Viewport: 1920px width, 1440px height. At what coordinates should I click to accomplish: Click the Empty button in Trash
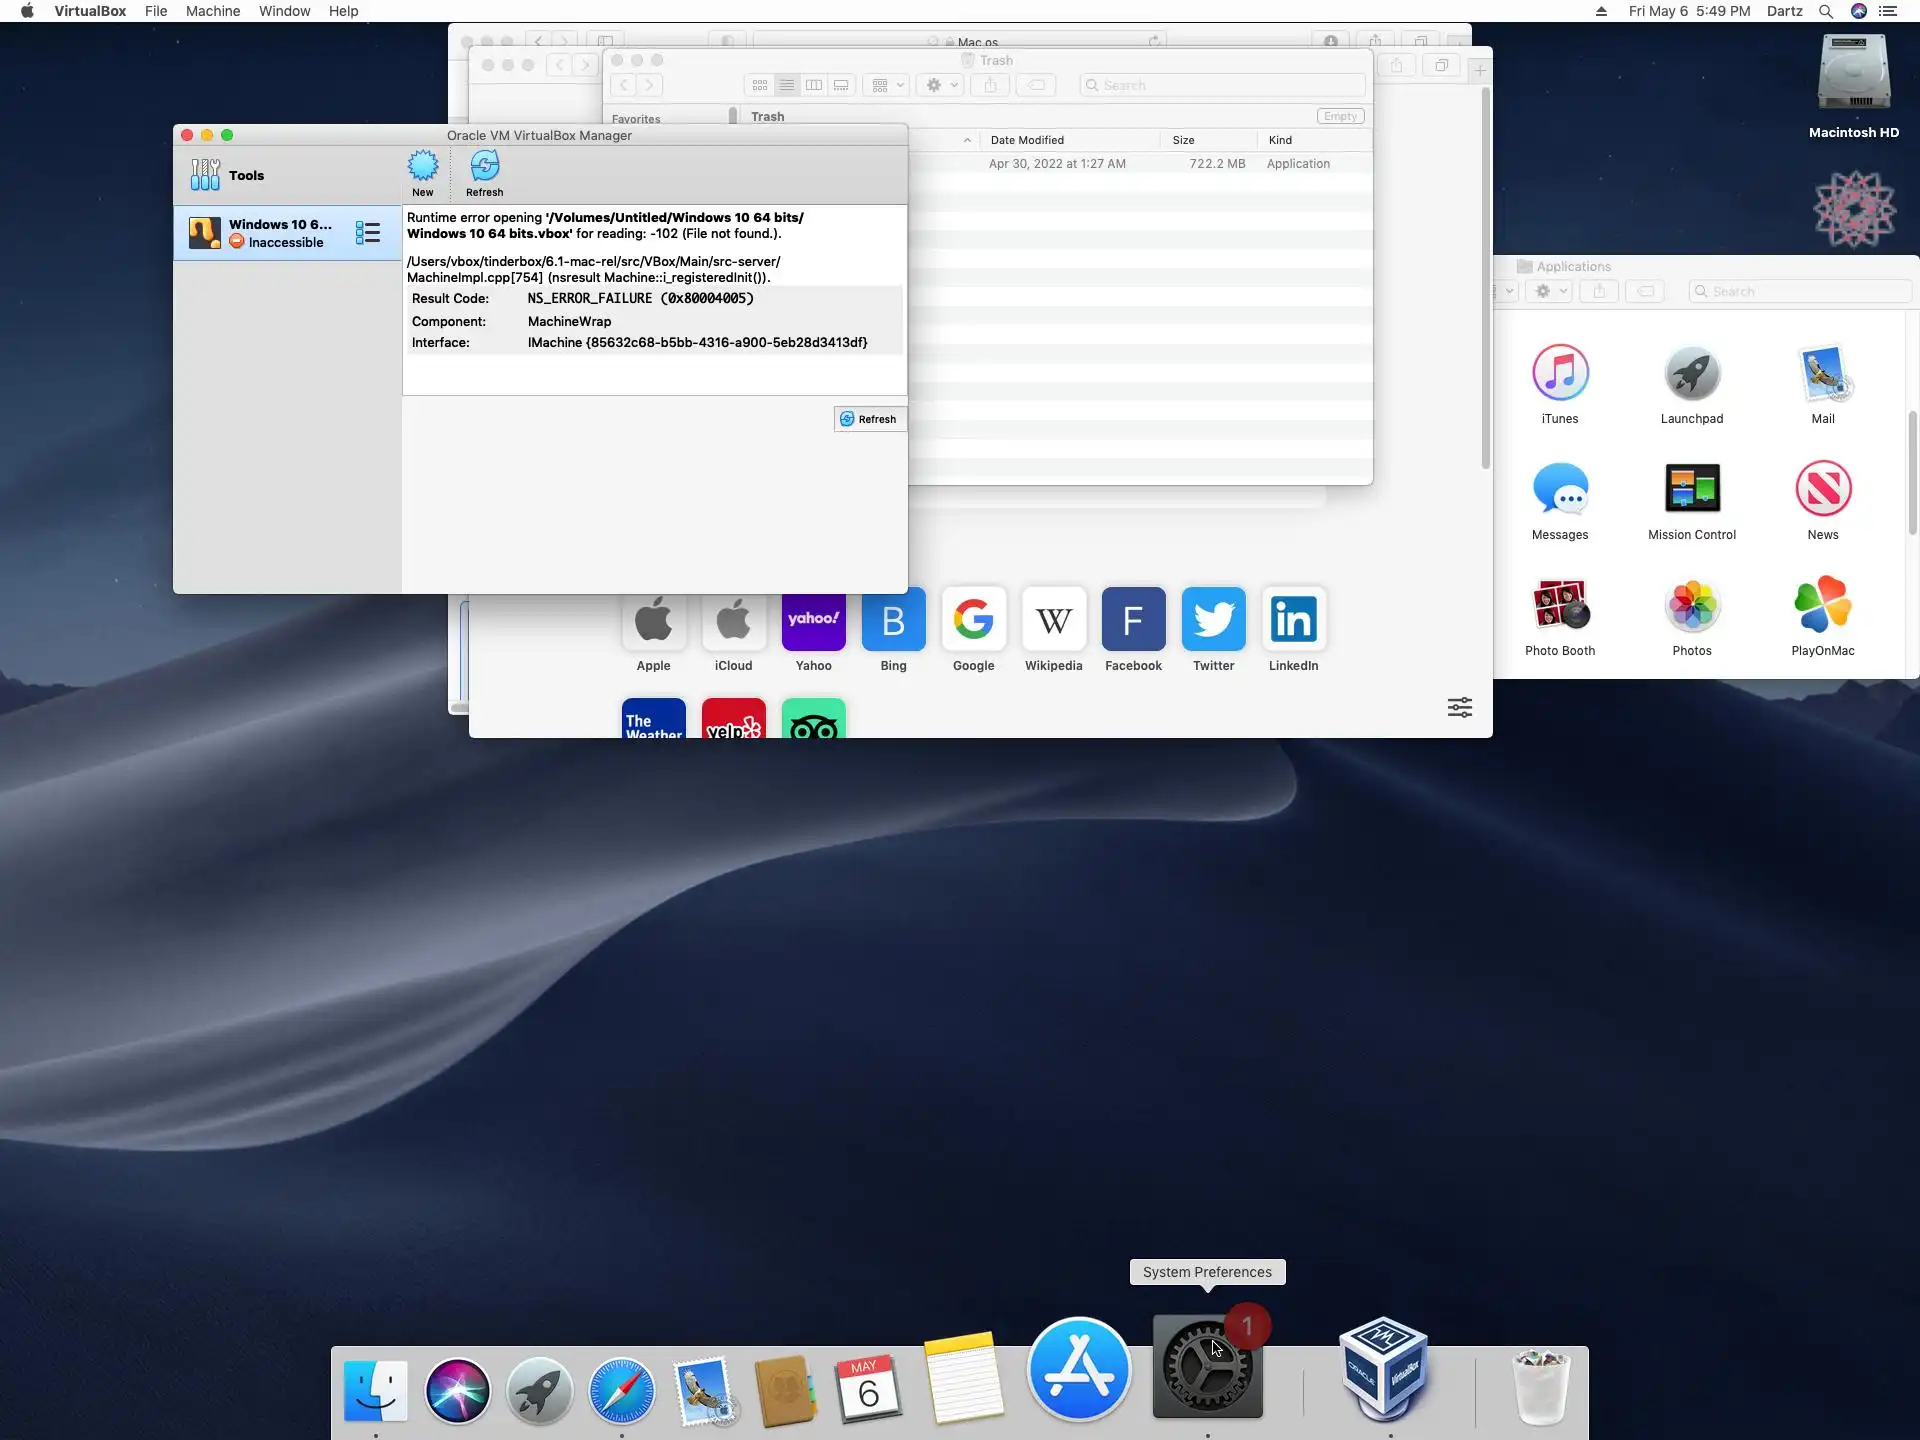pos(1340,116)
